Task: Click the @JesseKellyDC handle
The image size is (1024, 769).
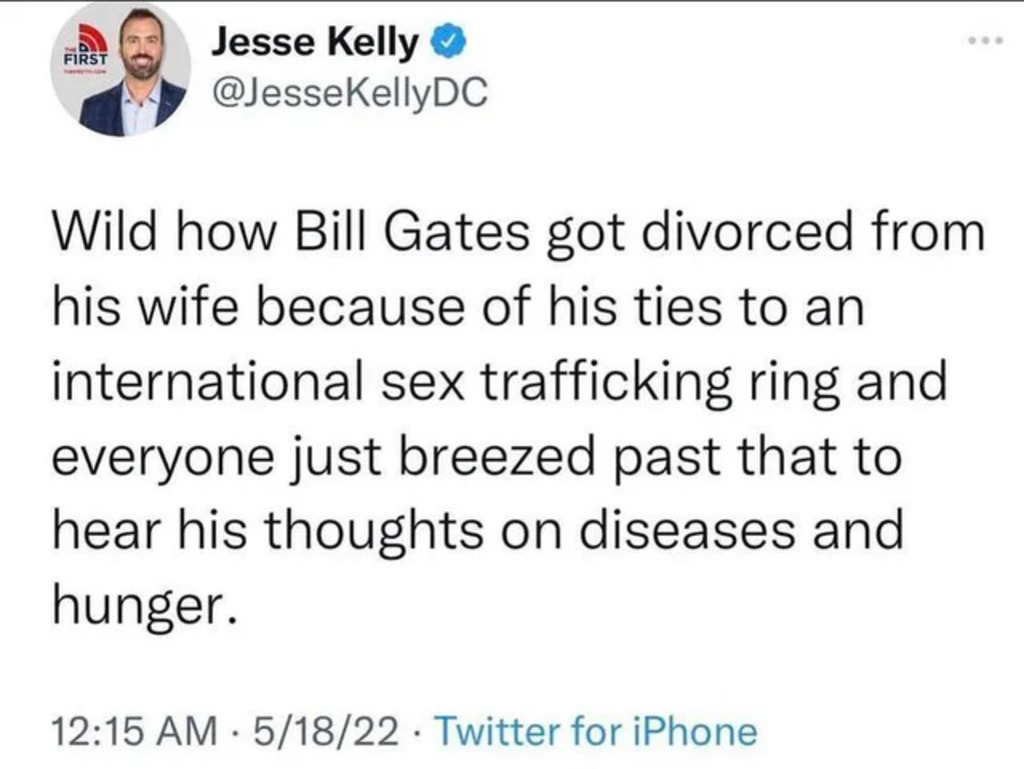Action: pyautogui.click(x=350, y=93)
